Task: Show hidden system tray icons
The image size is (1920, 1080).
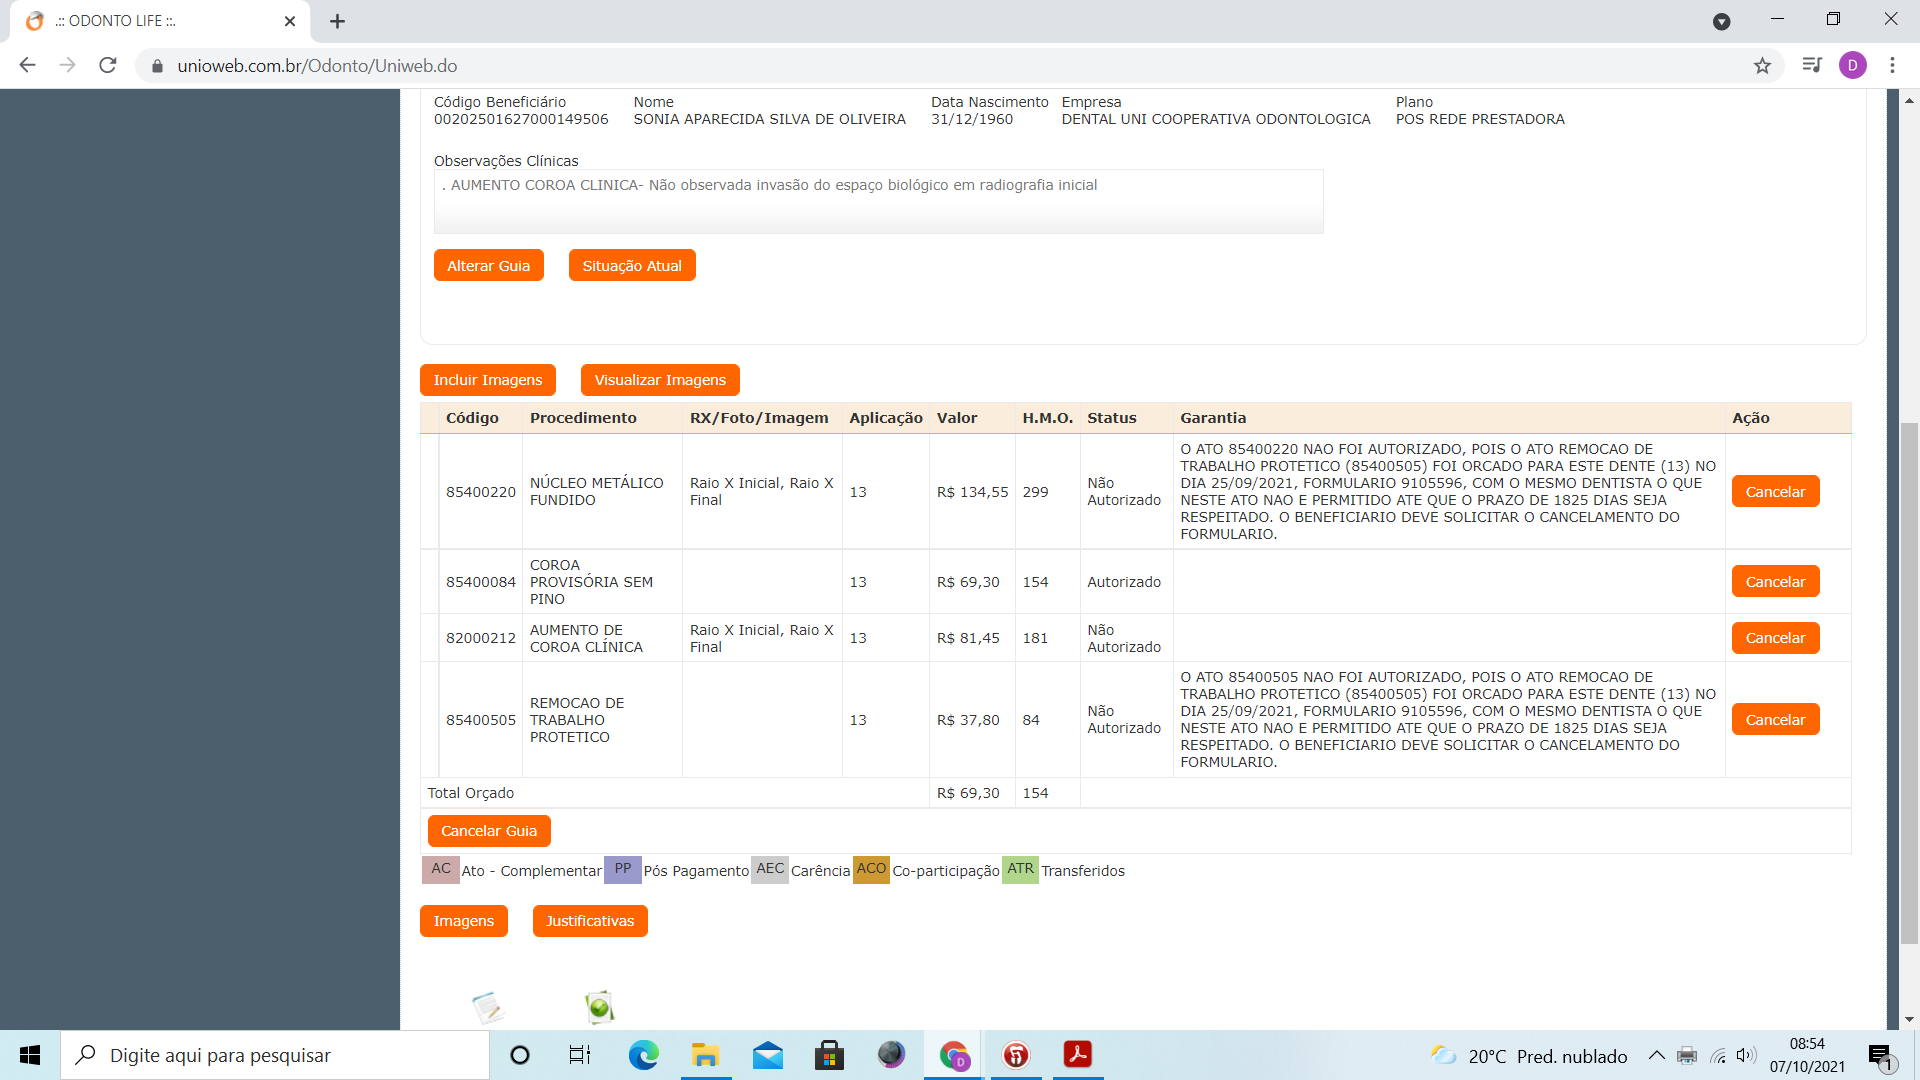Action: [1656, 1055]
